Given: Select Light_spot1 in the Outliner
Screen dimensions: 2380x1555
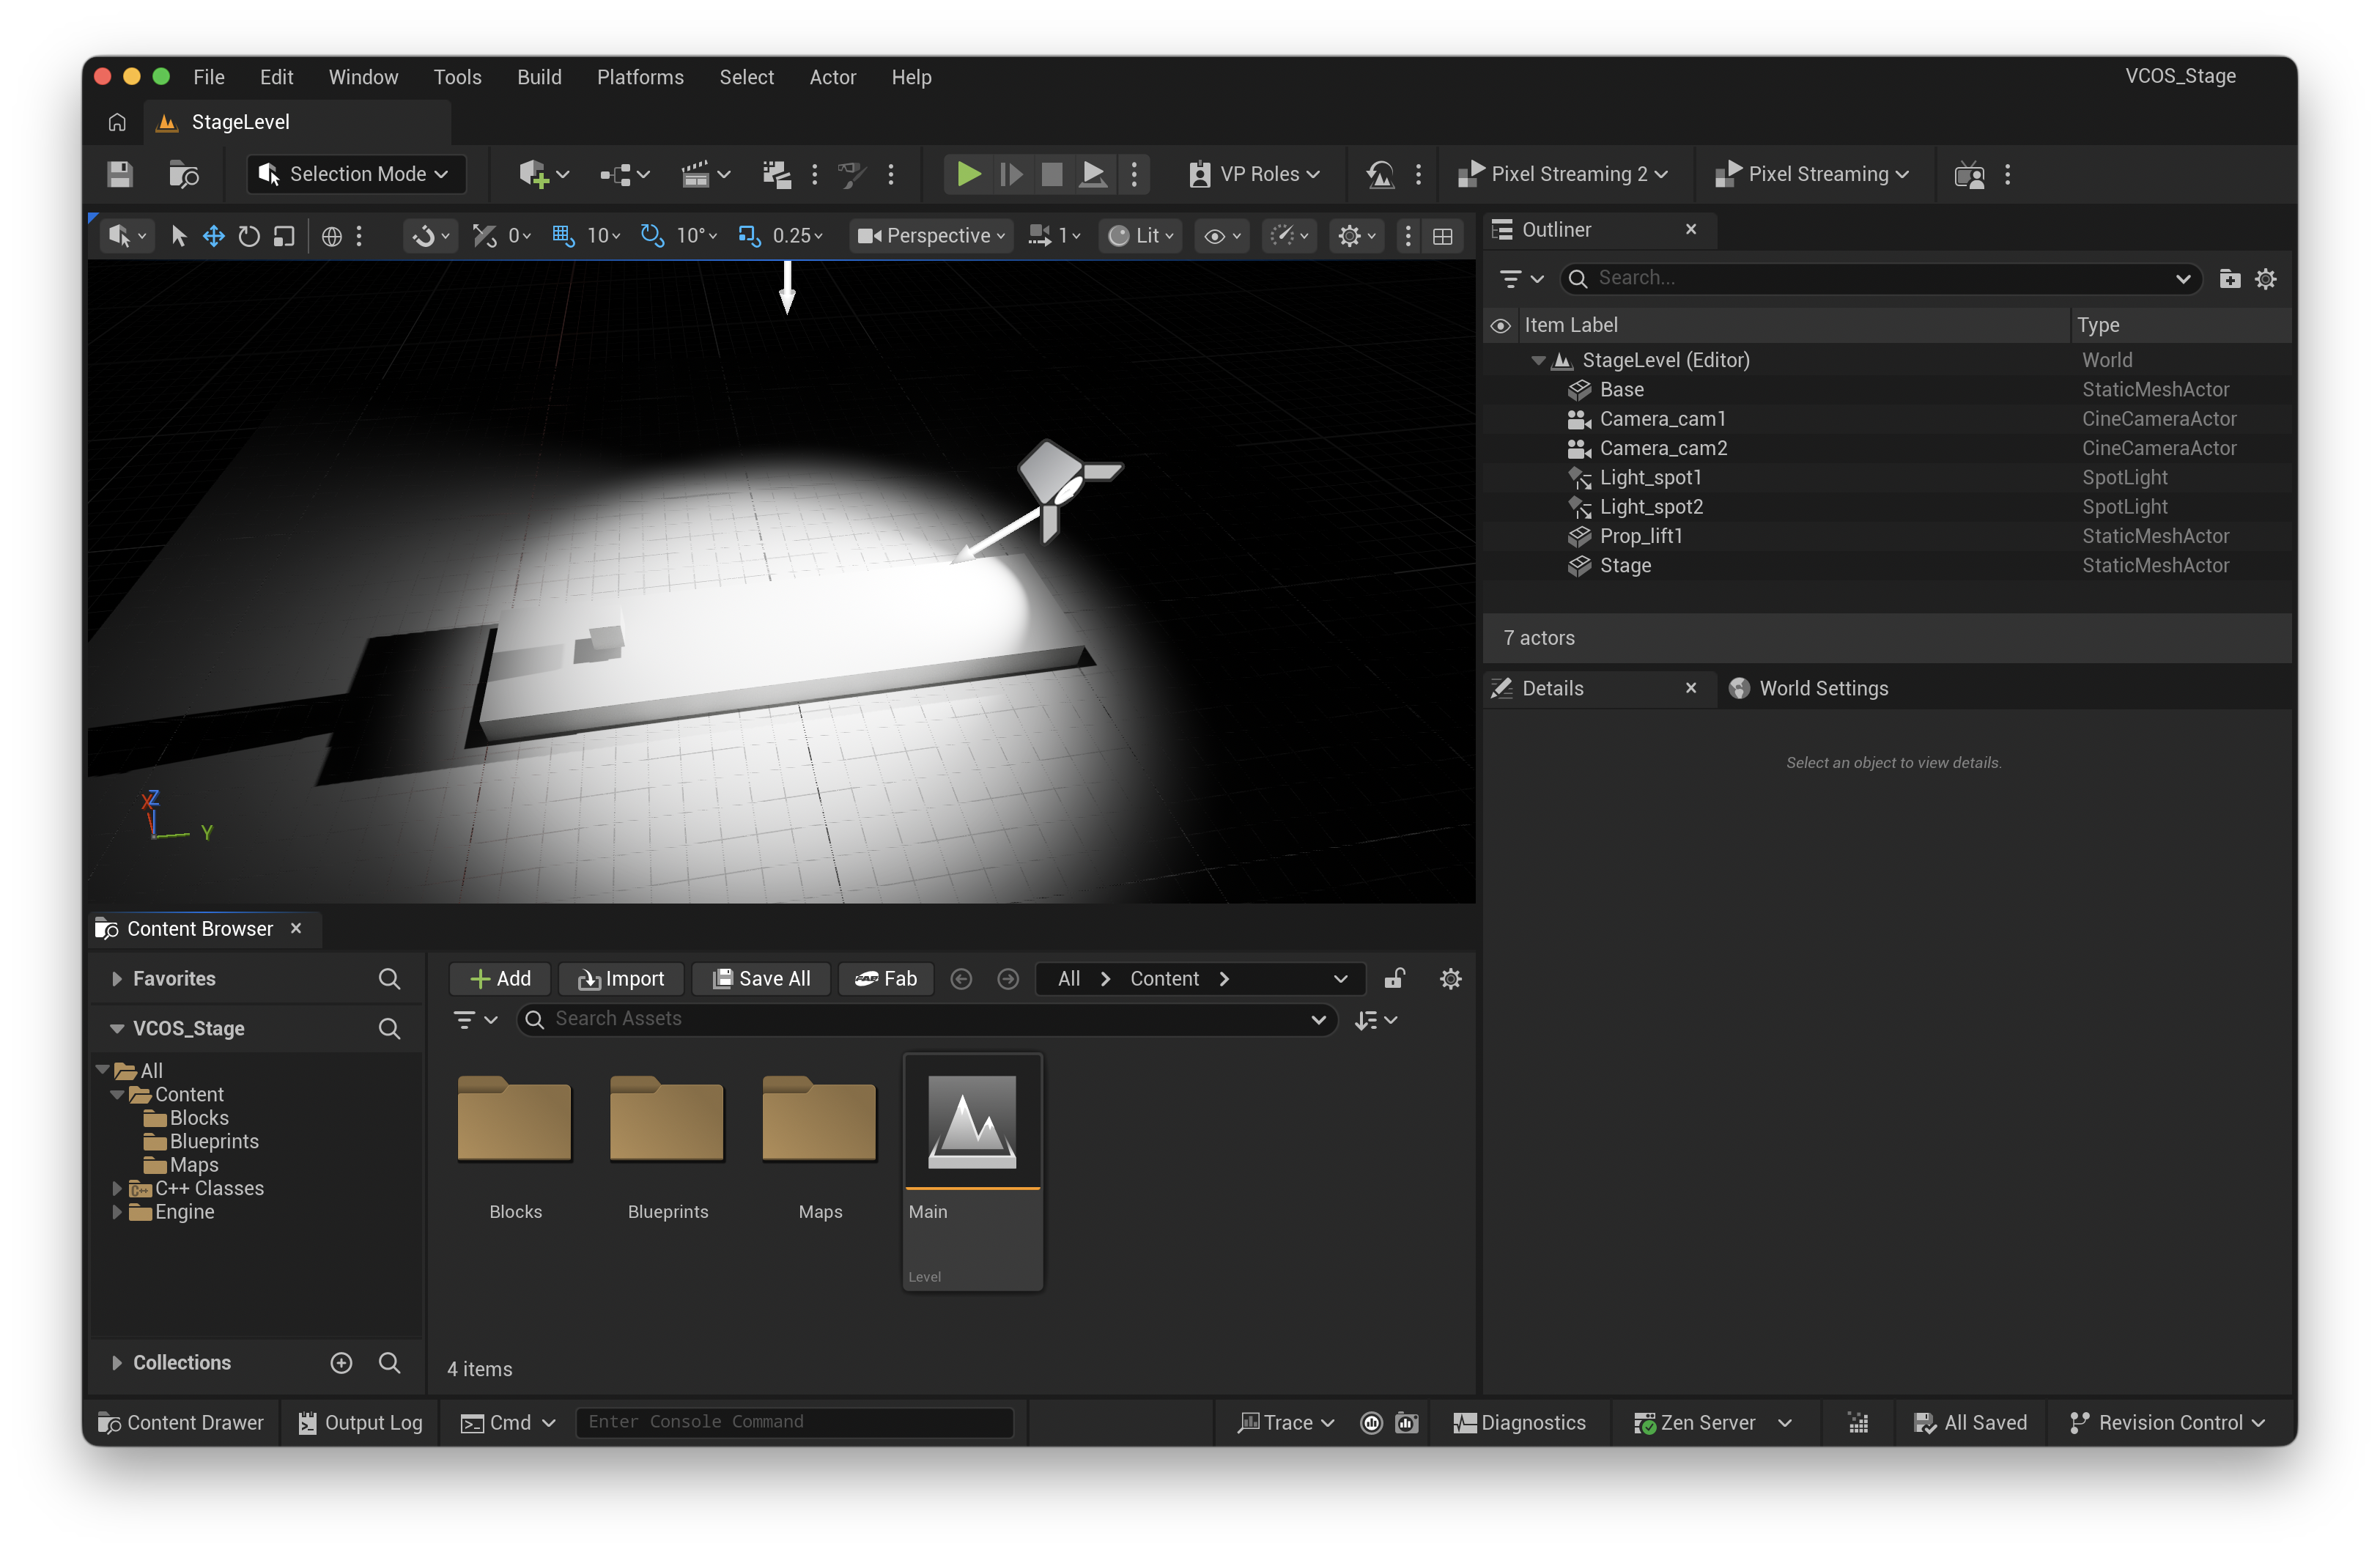Looking at the screenshot, I should [x=1650, y=477].
